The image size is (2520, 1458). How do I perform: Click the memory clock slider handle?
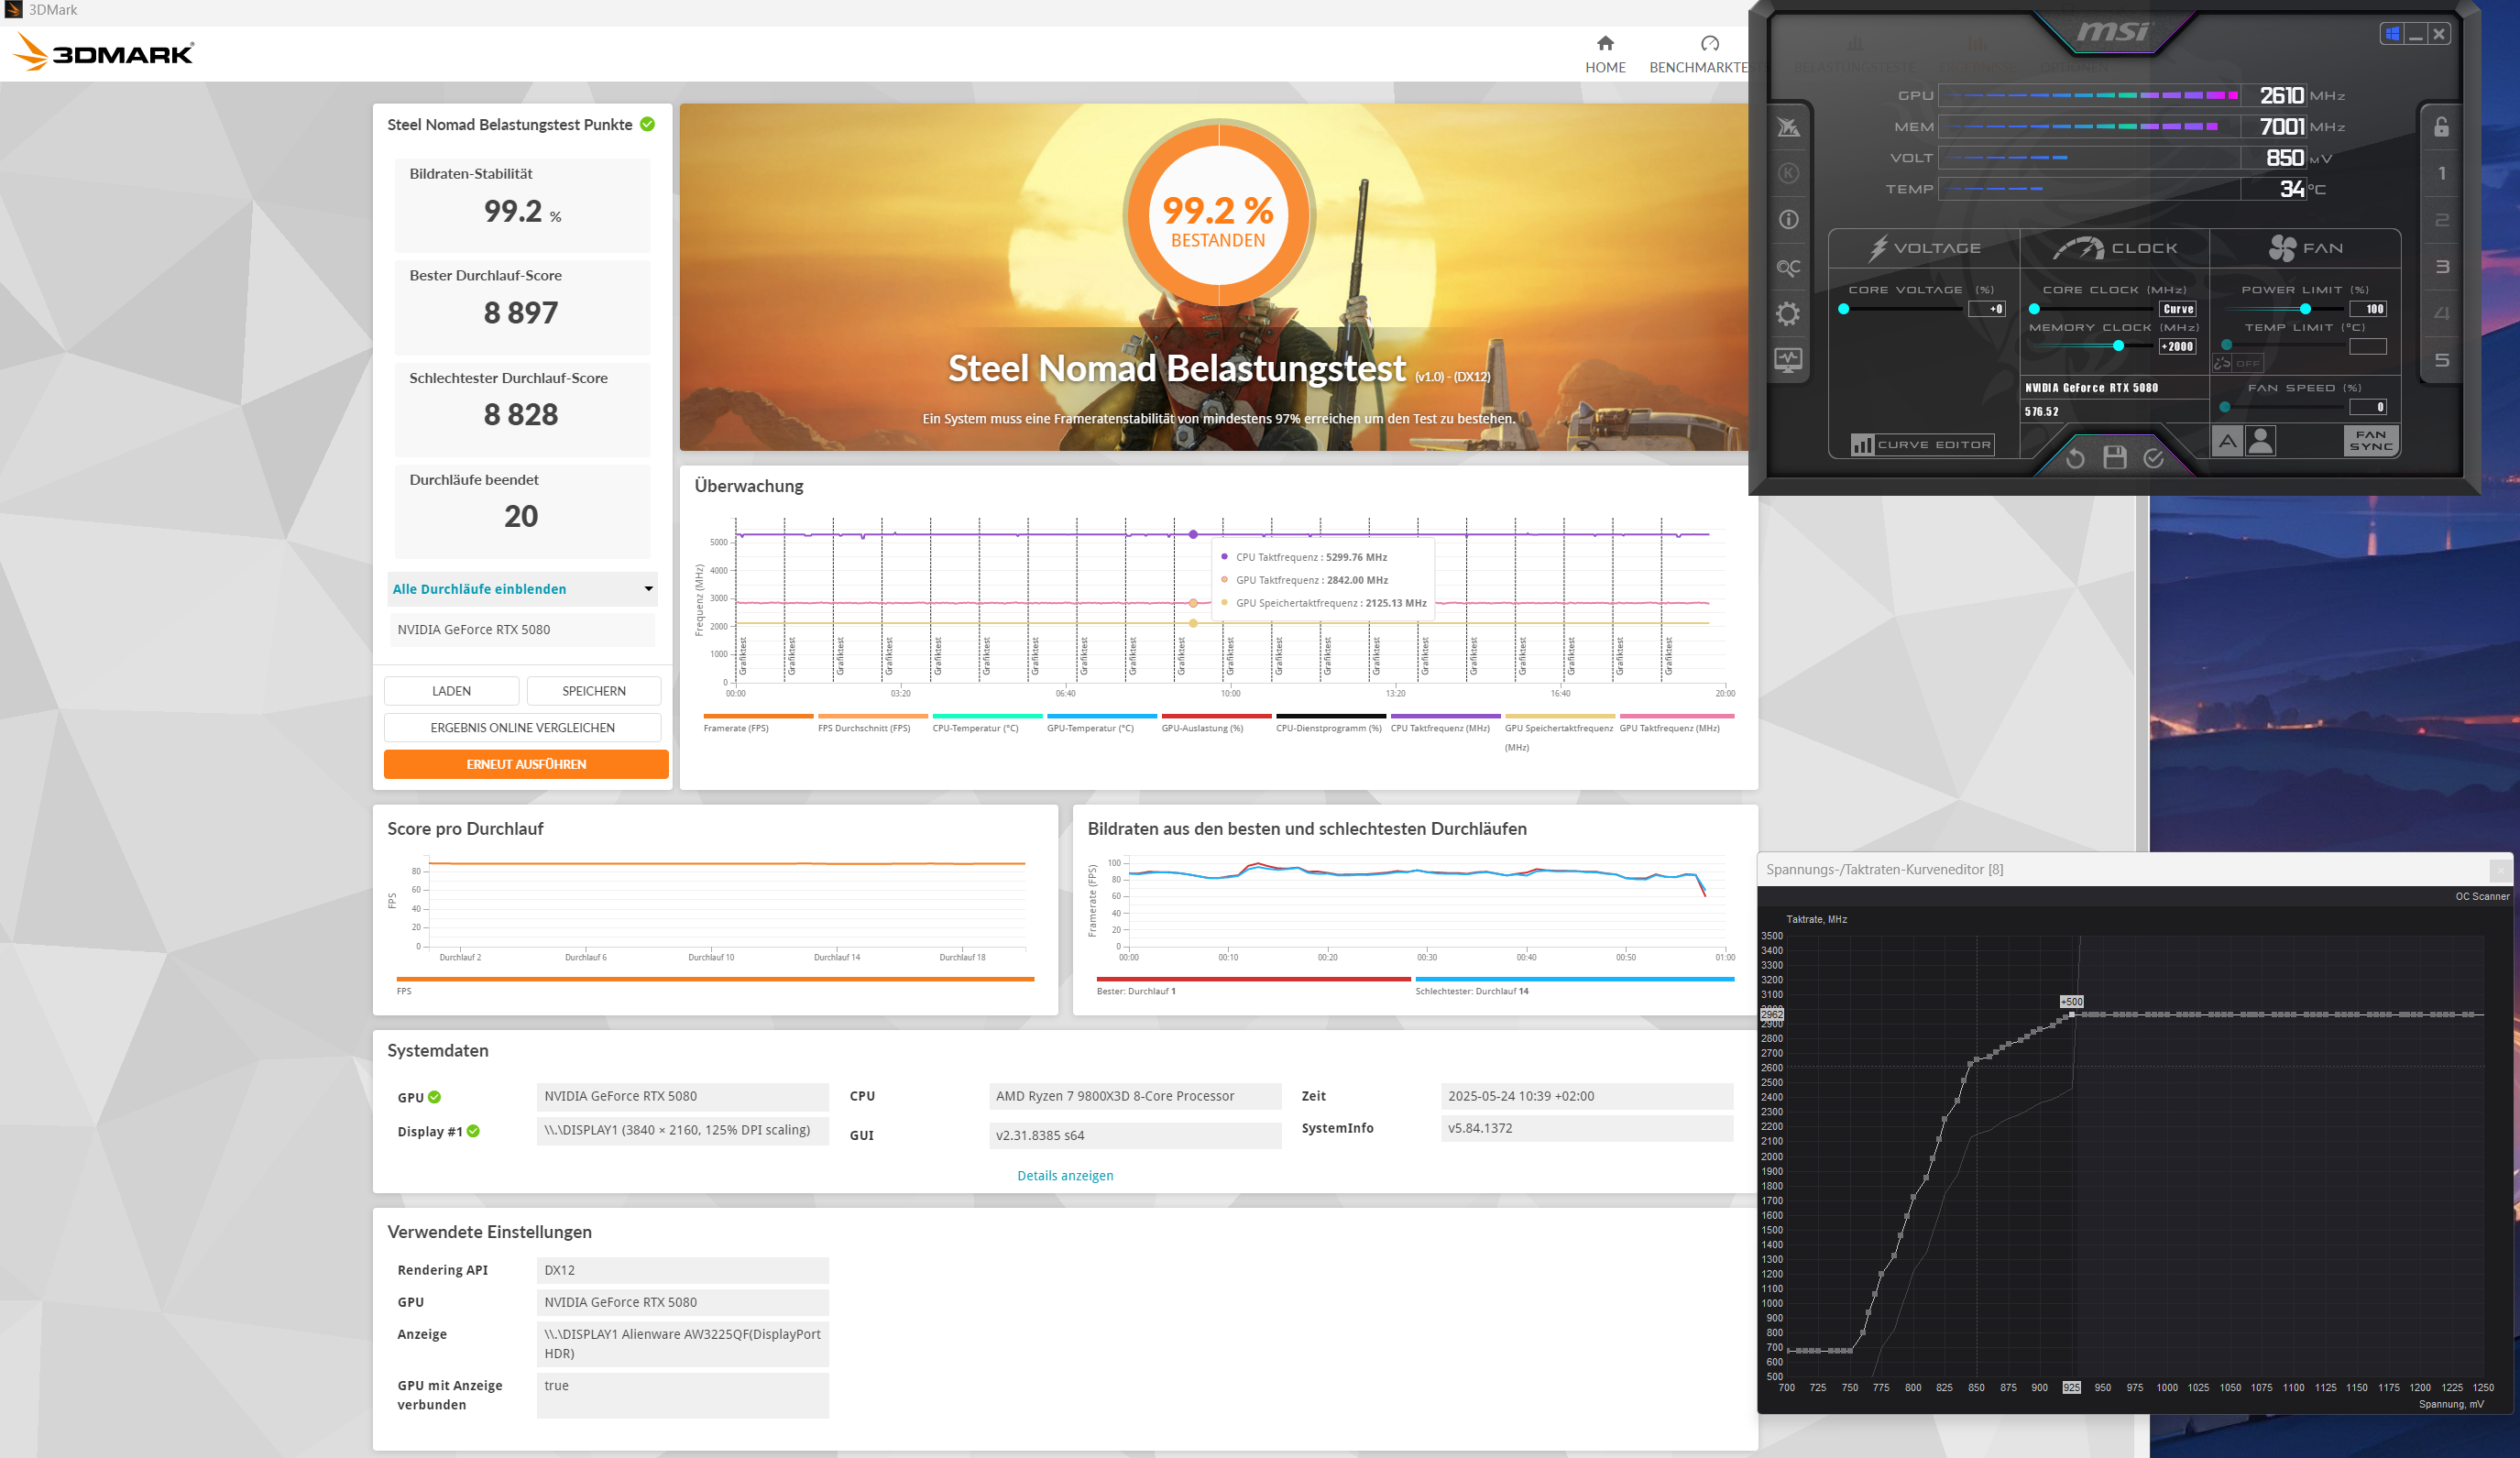pos(2118,346)
